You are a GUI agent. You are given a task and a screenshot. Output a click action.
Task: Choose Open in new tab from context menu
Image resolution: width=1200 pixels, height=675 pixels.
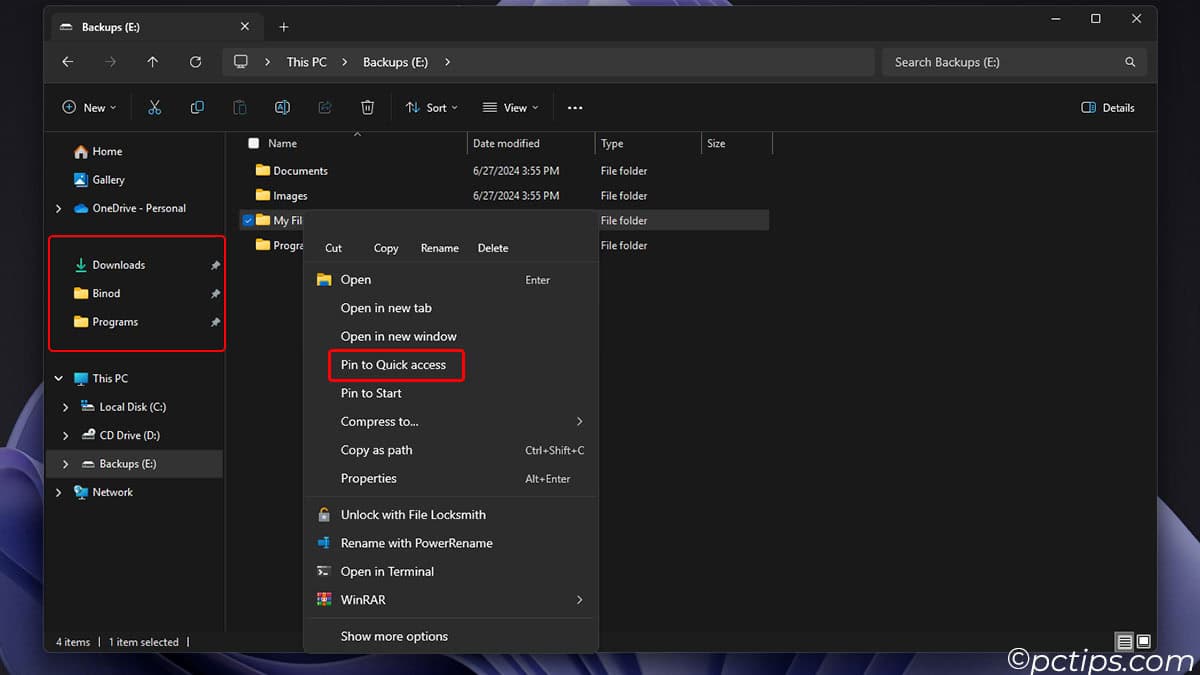click(x=386, y=308)
